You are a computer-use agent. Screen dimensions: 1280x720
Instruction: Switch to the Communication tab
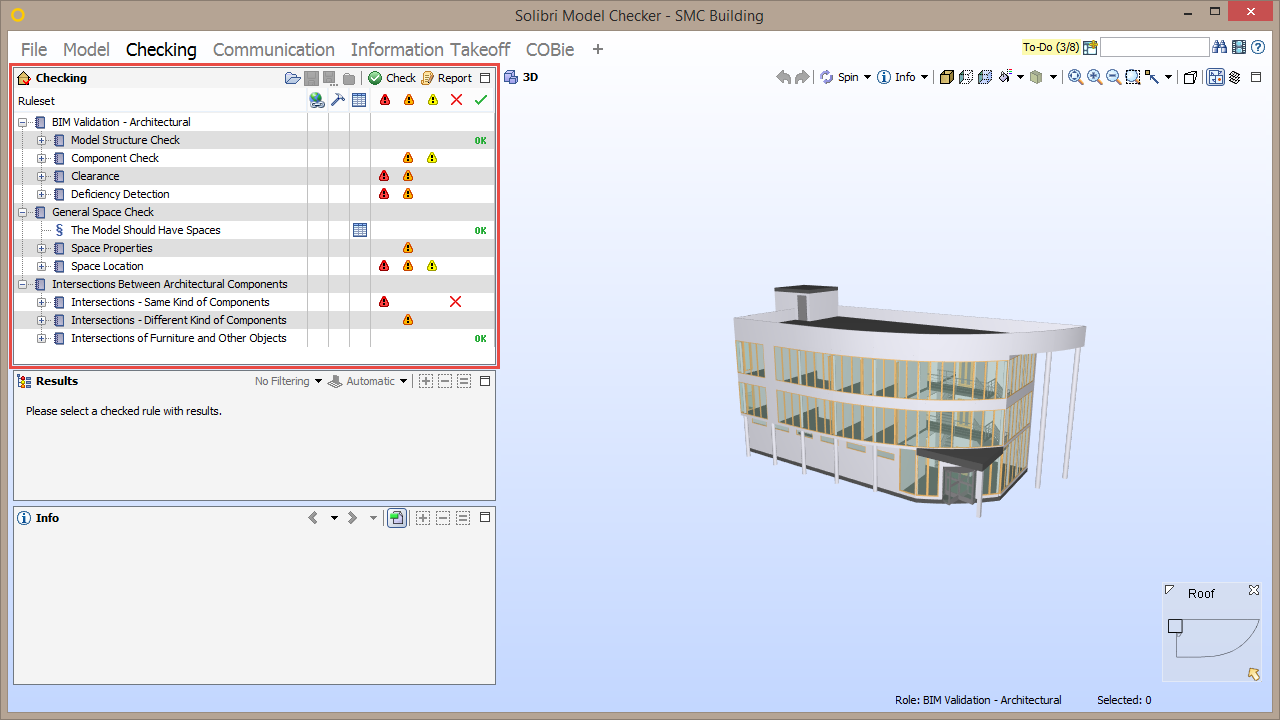click(273, 49)
